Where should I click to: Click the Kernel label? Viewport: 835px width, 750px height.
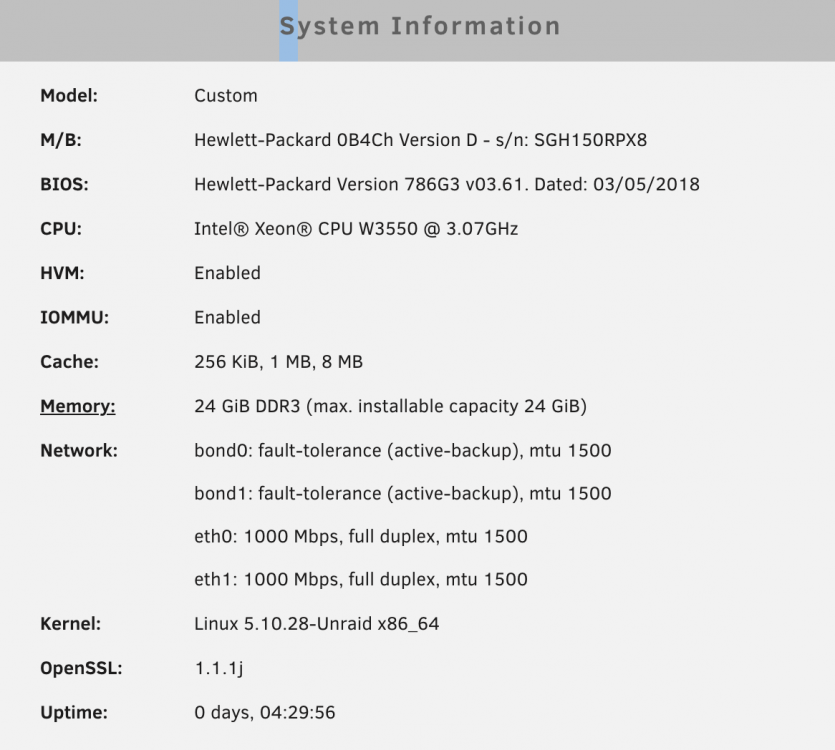[x=70, y=624]
